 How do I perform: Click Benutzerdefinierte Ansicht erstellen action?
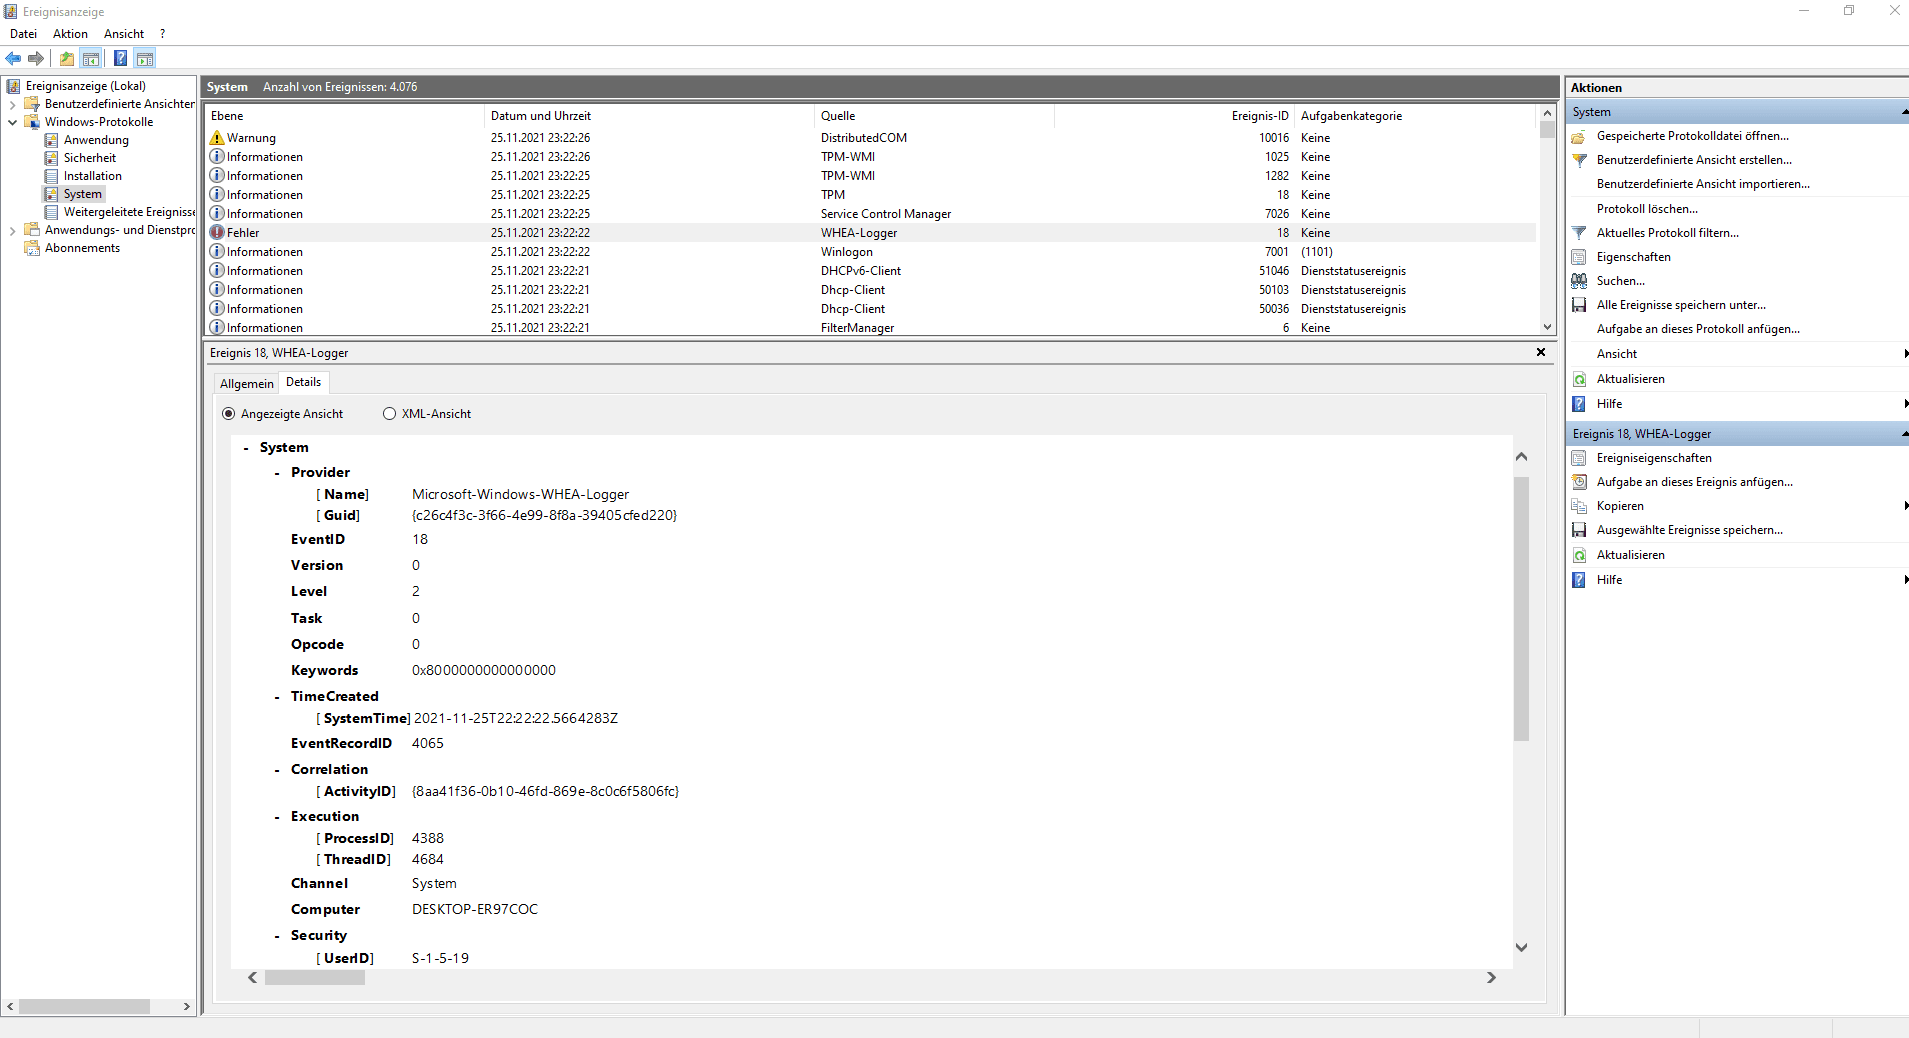coord(1694,160)
